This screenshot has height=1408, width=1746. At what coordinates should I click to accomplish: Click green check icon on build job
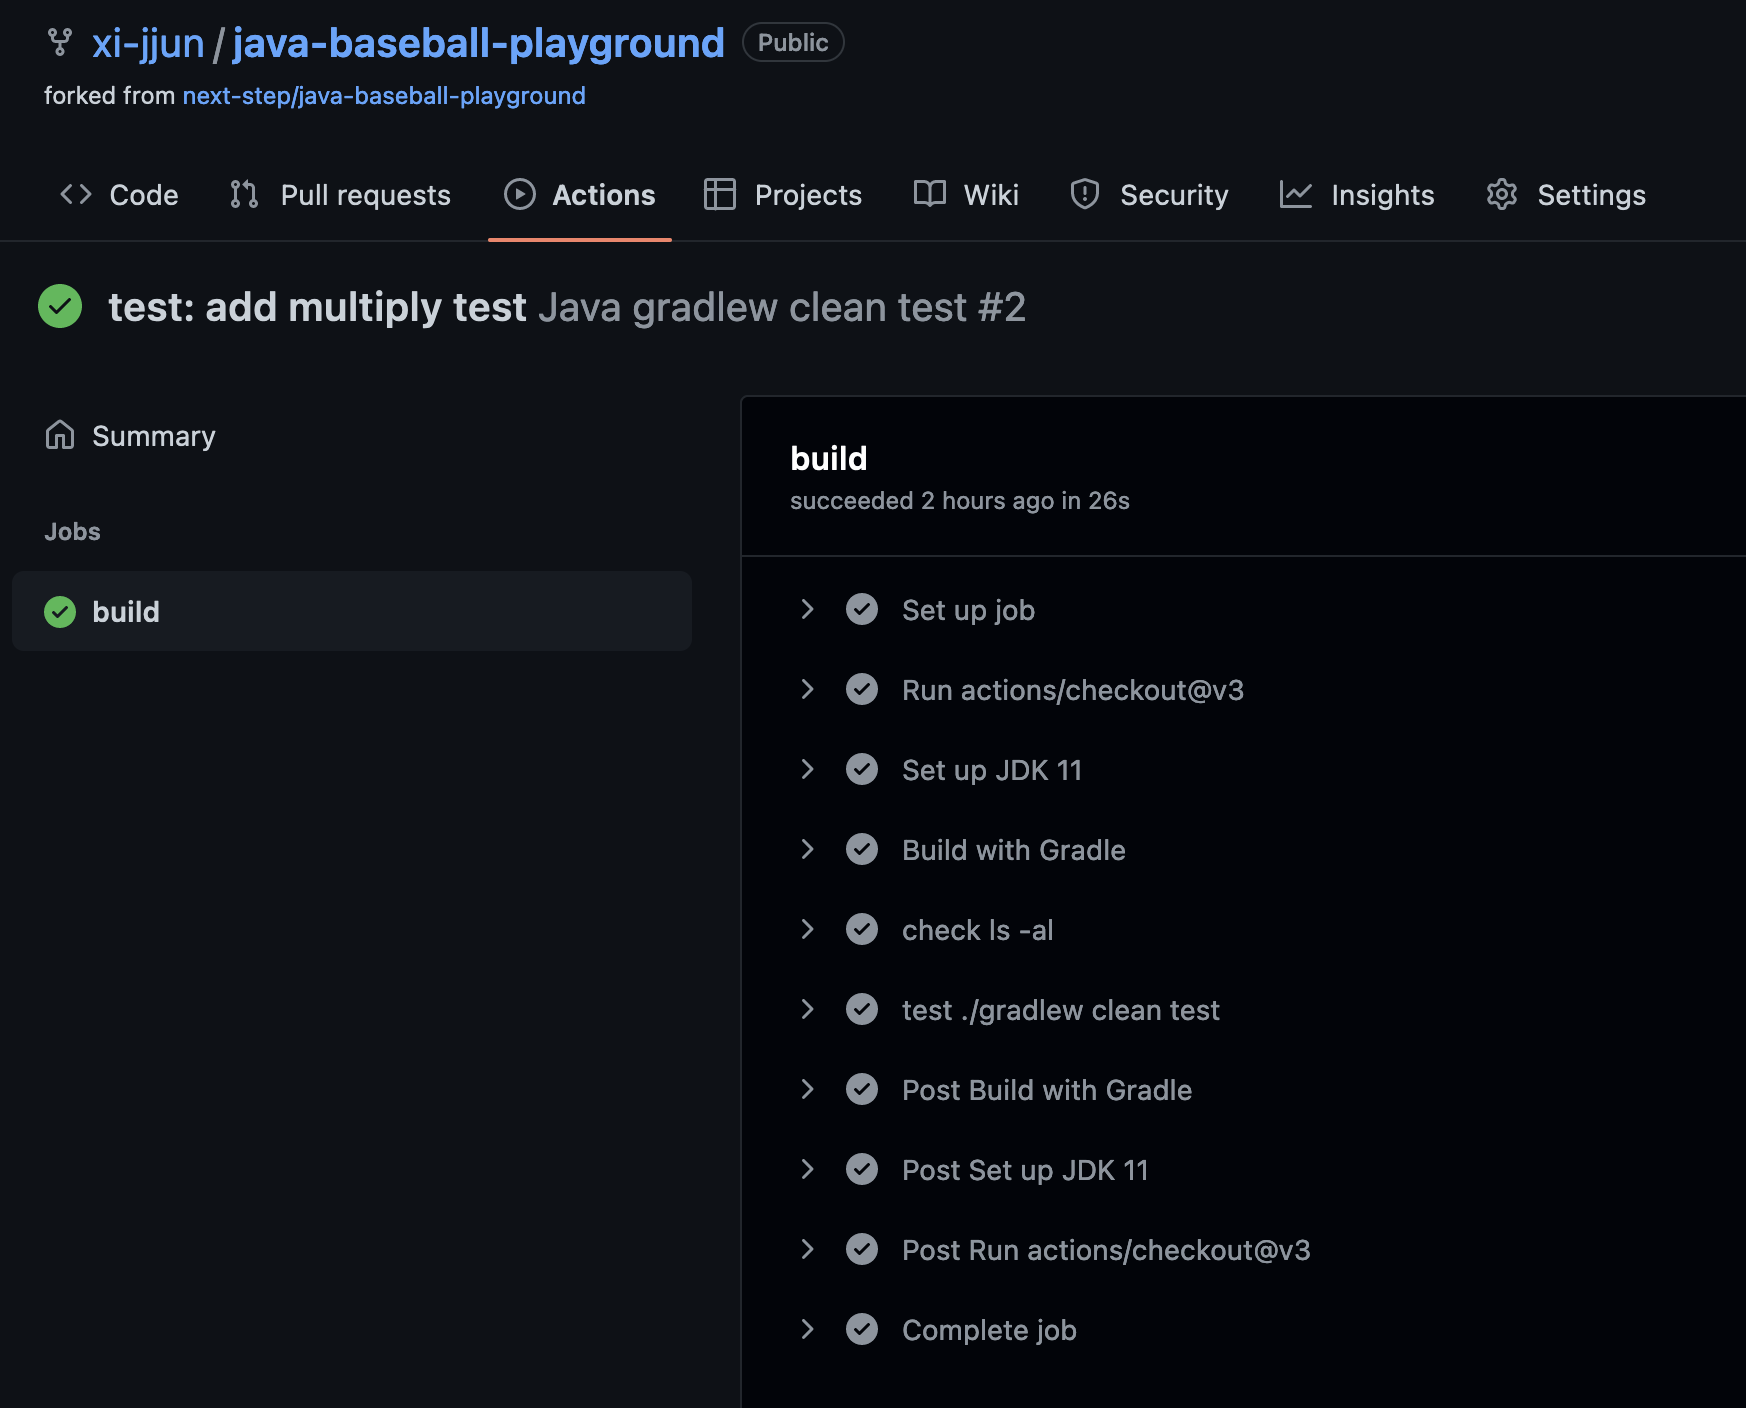tap(60, 611)
